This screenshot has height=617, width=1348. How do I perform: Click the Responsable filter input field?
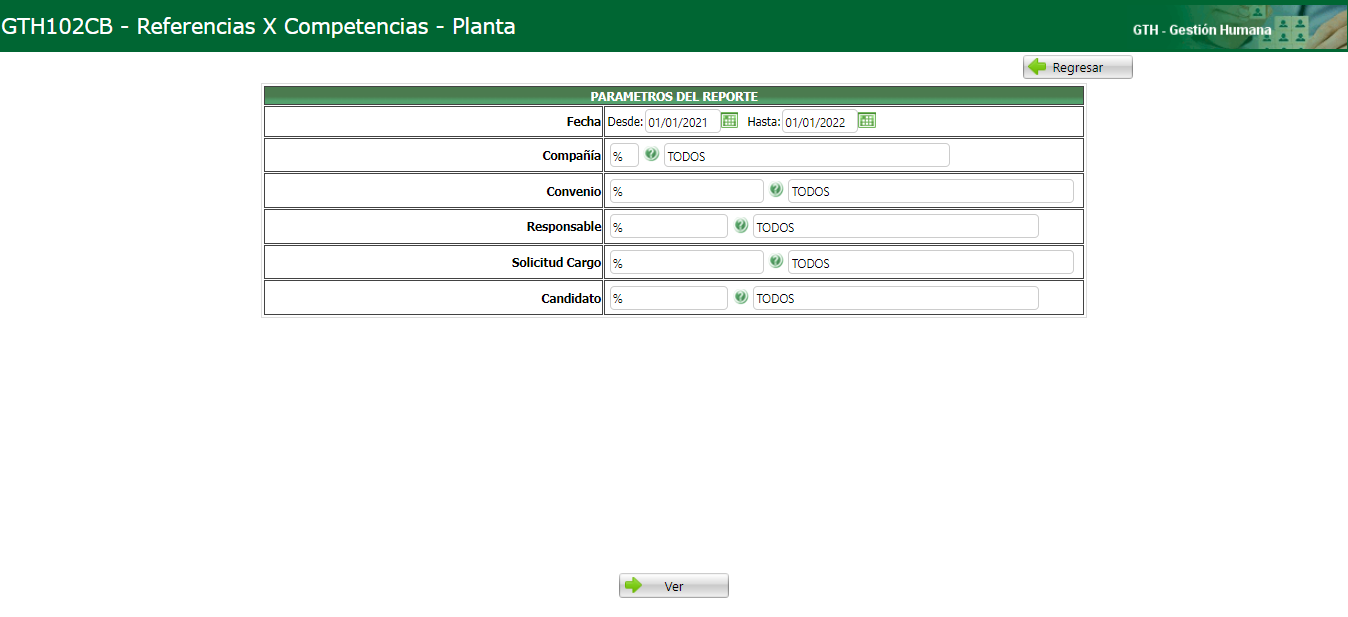[668, 225]
